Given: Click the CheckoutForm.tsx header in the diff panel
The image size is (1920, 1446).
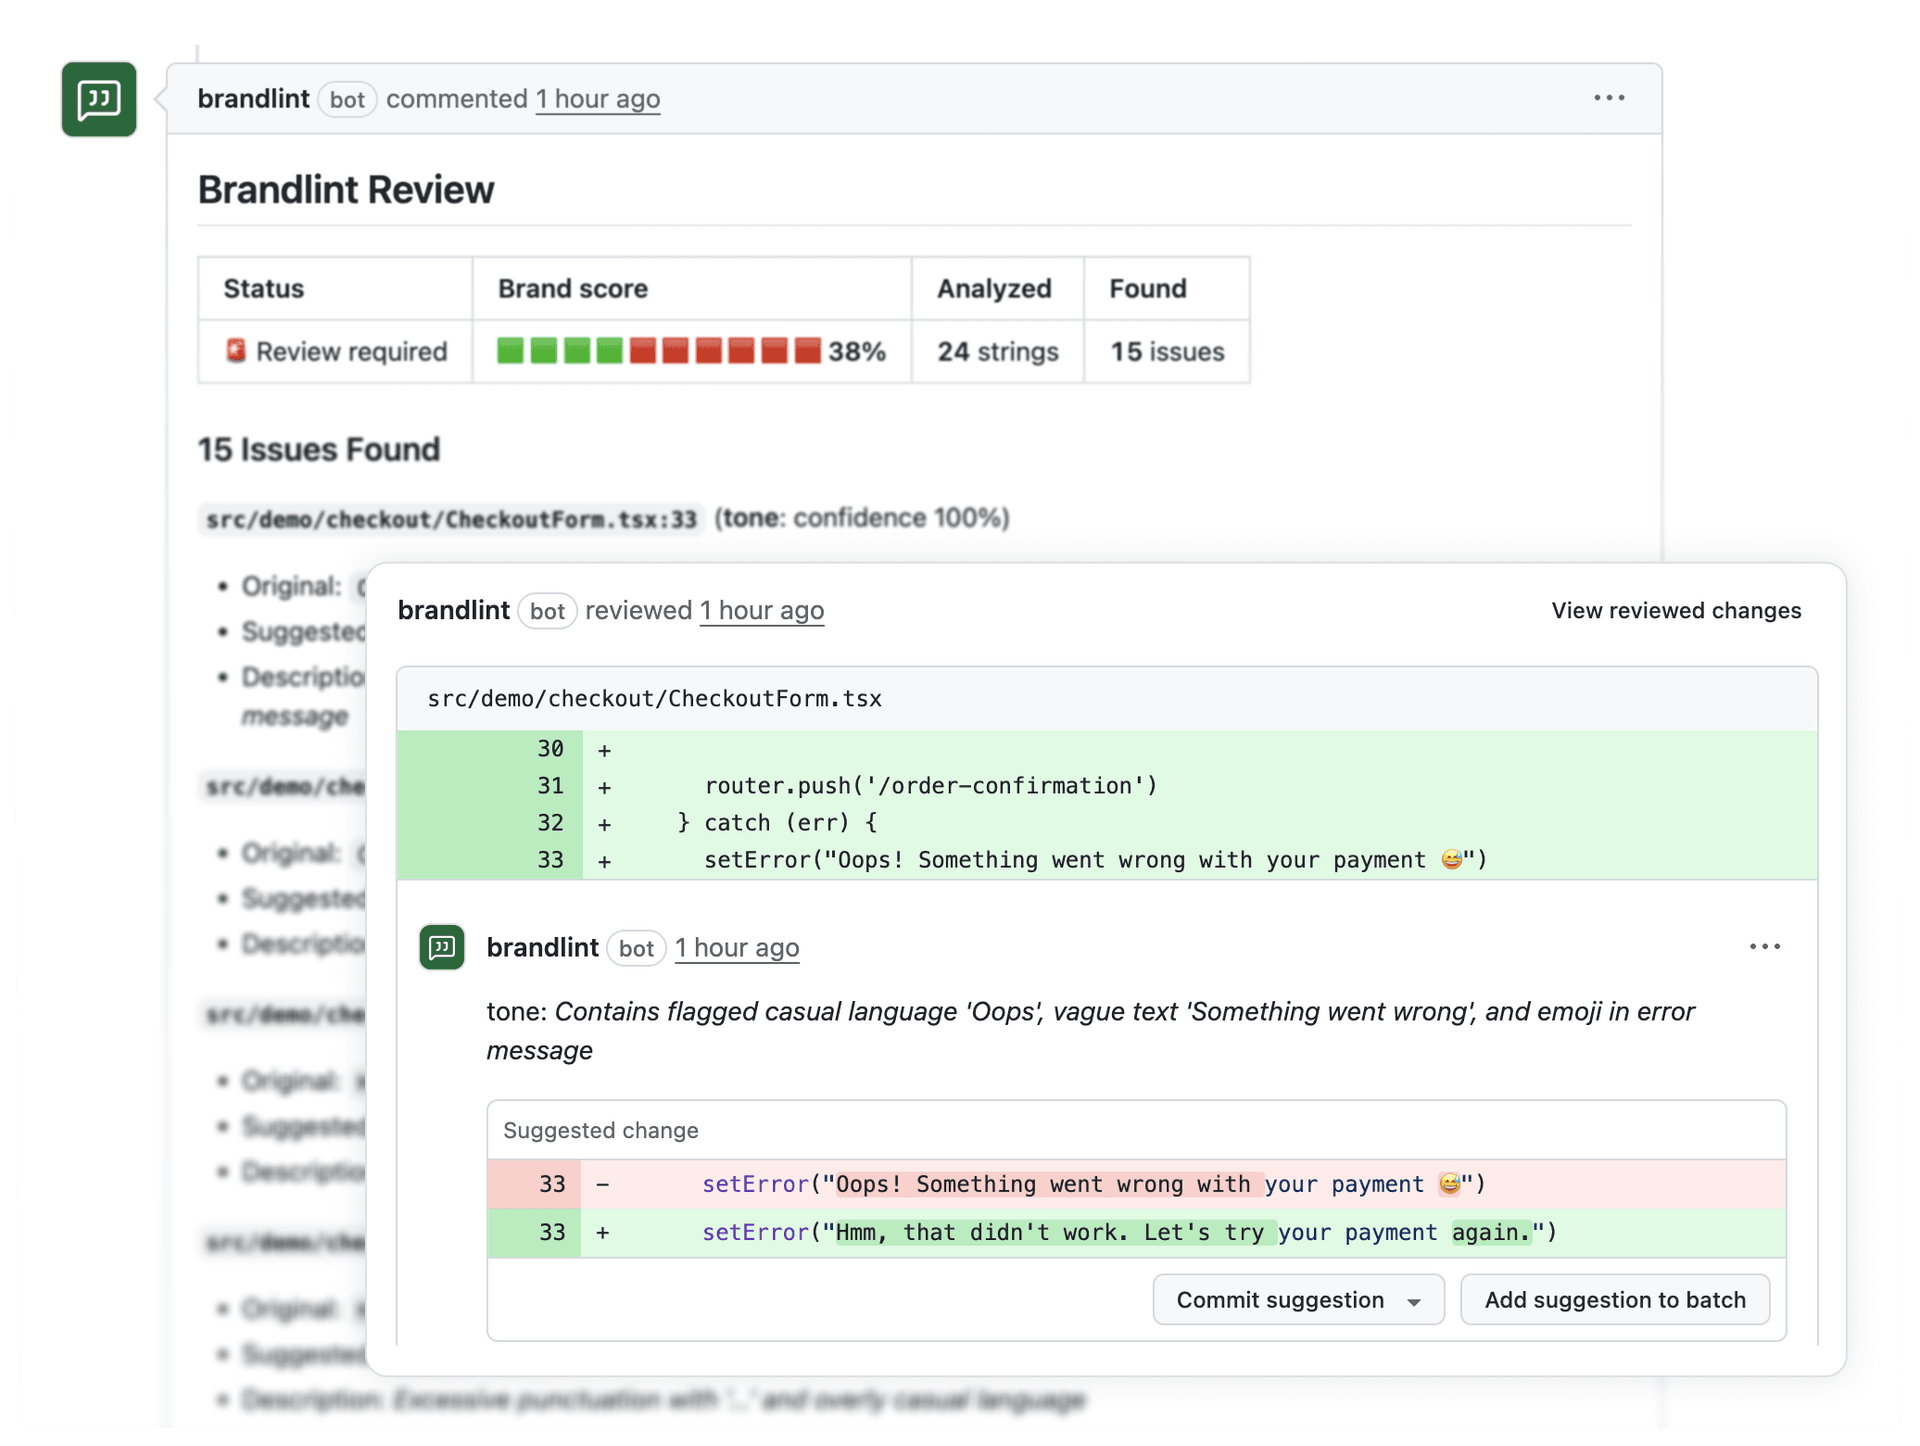Looking at the screenshot, I should 655,699.
